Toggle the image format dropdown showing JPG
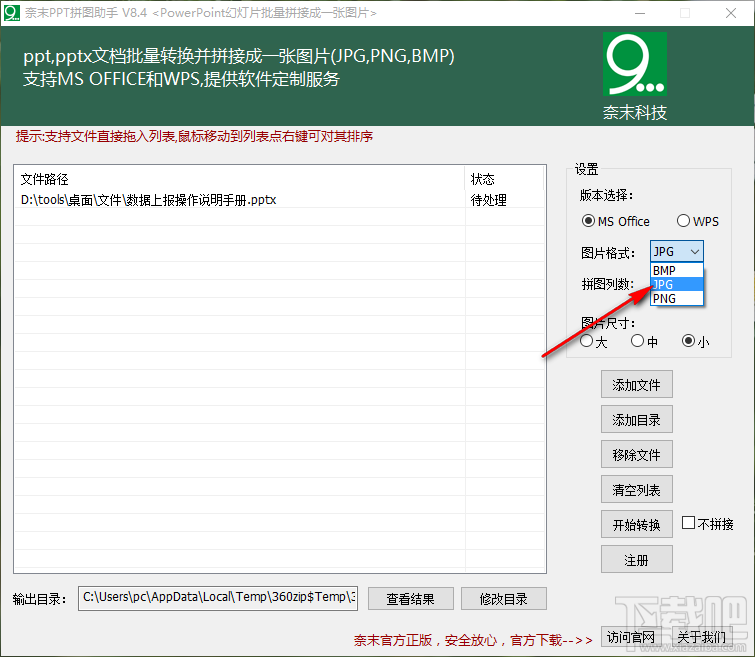Viewport: 755px width, 657px height. point(677,251)
